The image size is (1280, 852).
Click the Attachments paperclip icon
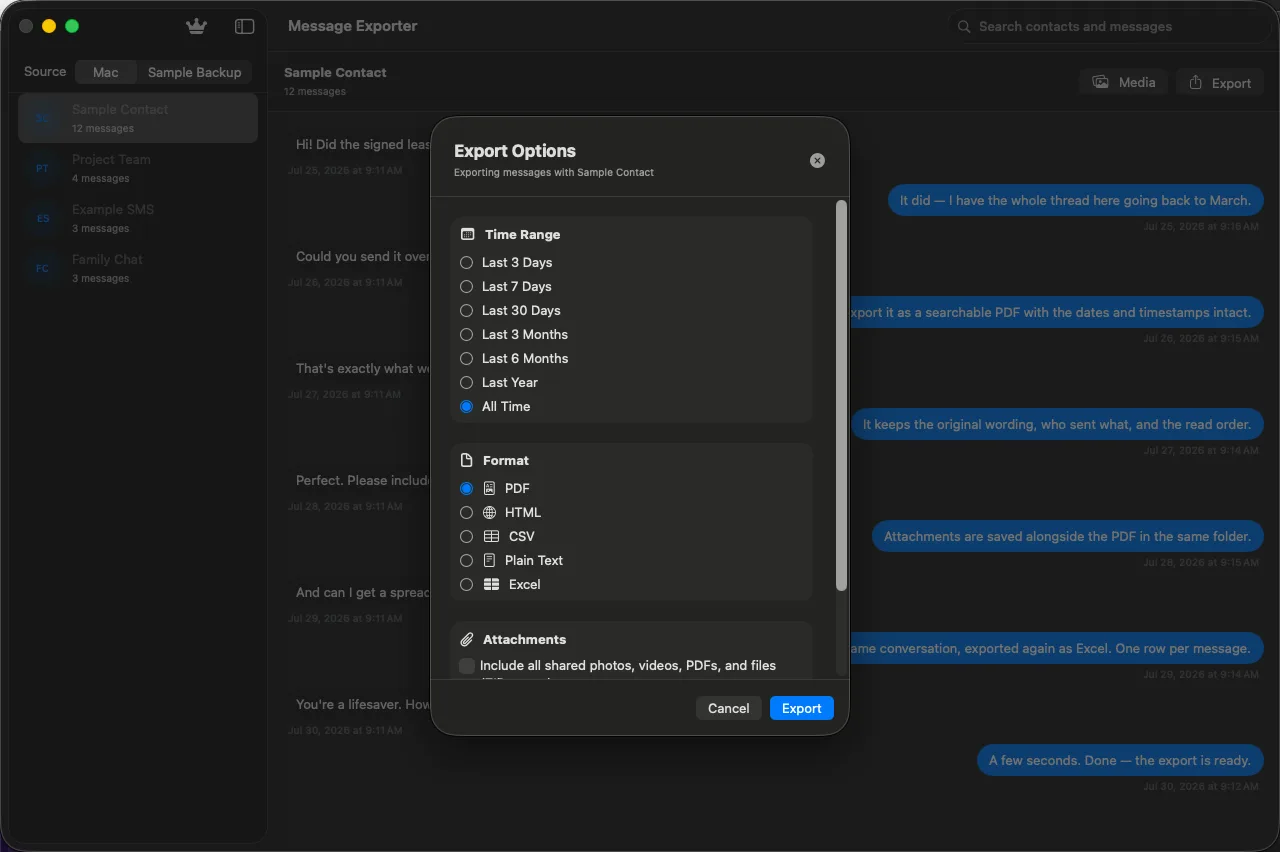(466, 639)
